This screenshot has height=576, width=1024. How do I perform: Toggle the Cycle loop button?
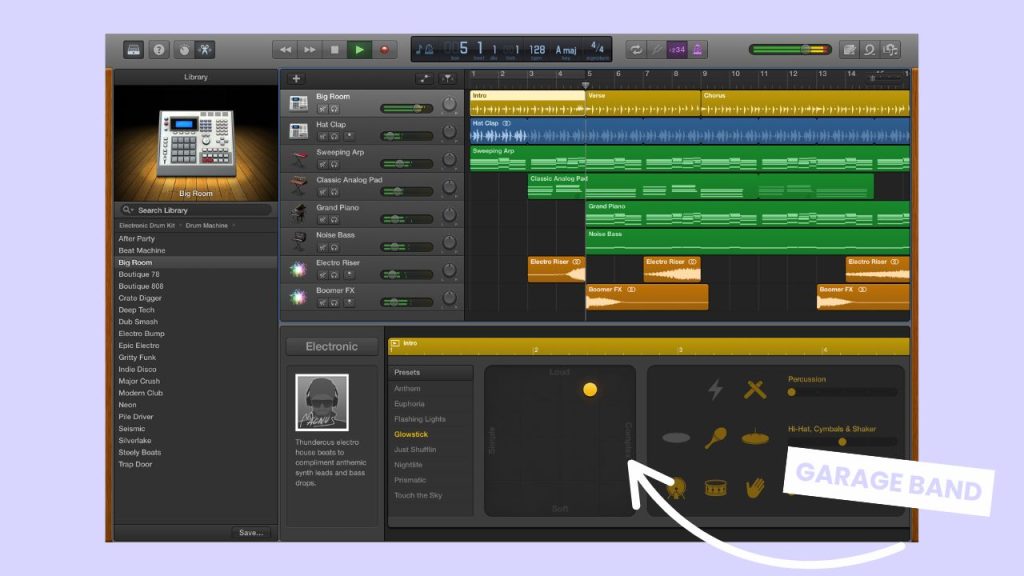(x=635, y=50)
